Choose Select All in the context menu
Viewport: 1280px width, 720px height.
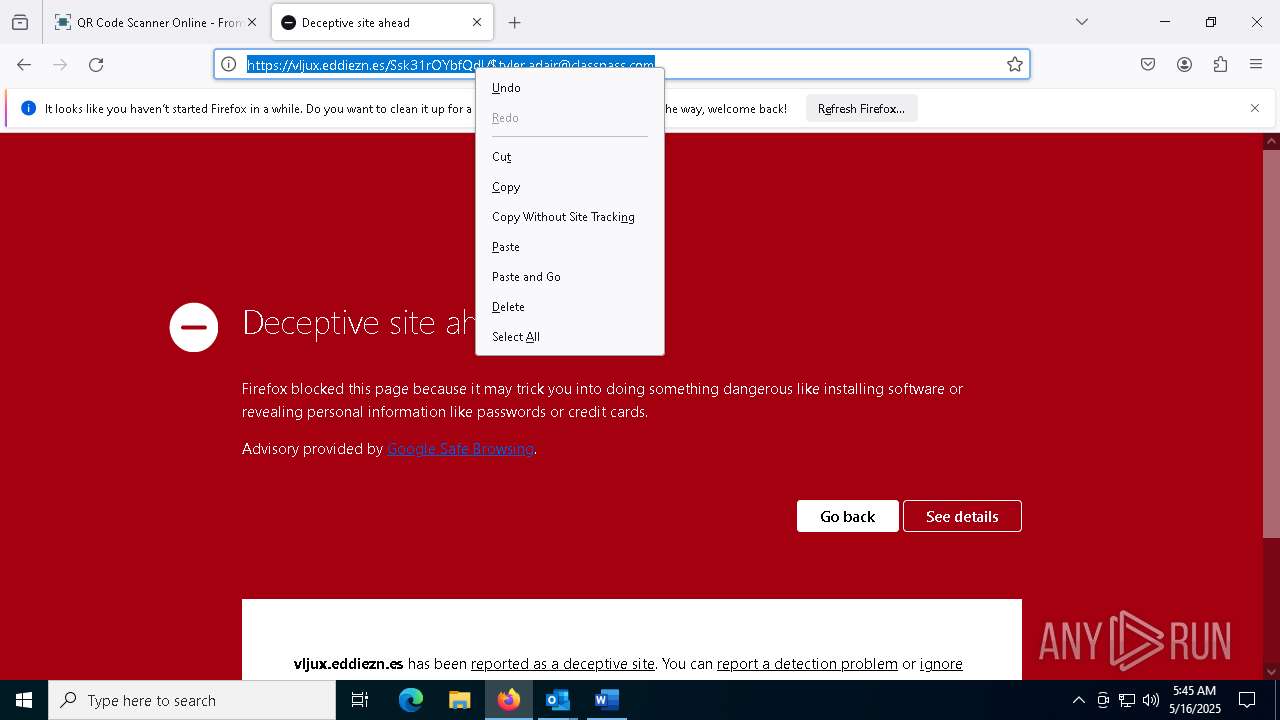coord(570,337)
